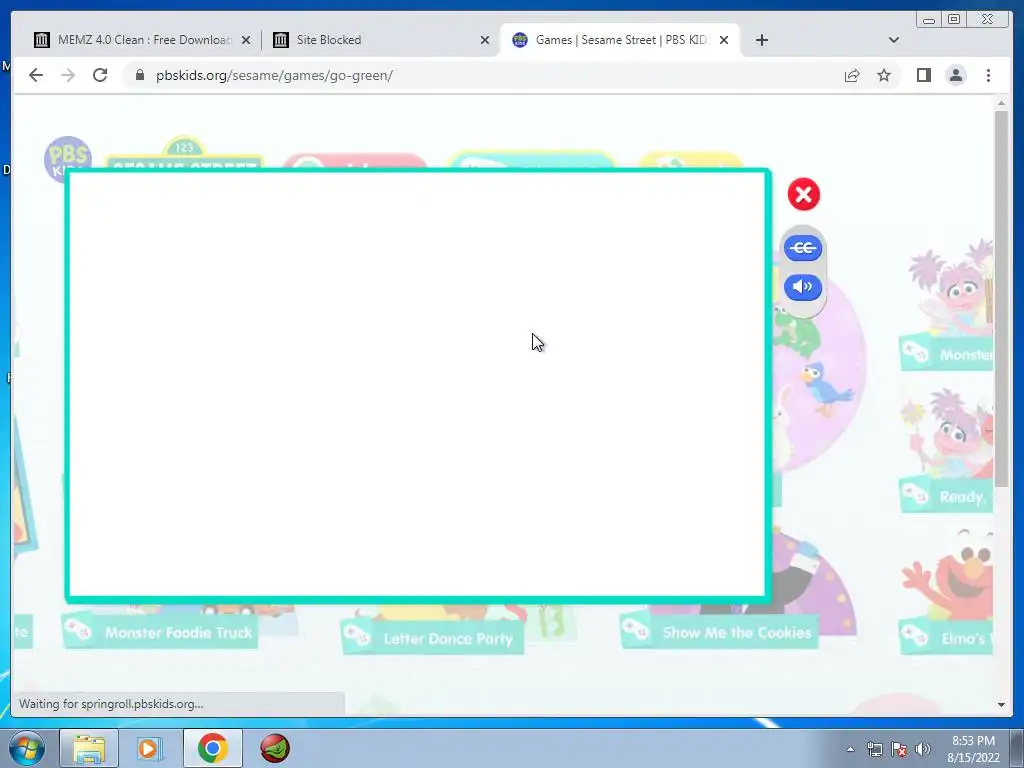This screenshot has height=768, width=1024.
Task: Reload the PBS Kids page
Action: click(x=100, y=75)
